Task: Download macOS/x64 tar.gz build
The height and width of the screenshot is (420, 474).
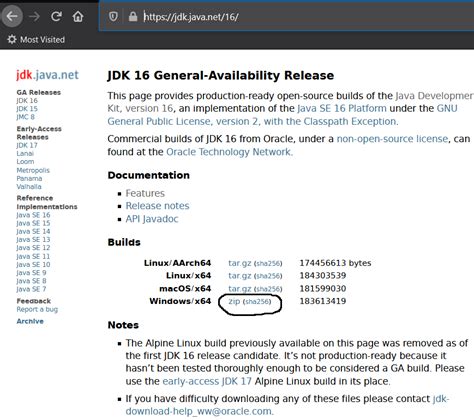Action: pos(240,289)
